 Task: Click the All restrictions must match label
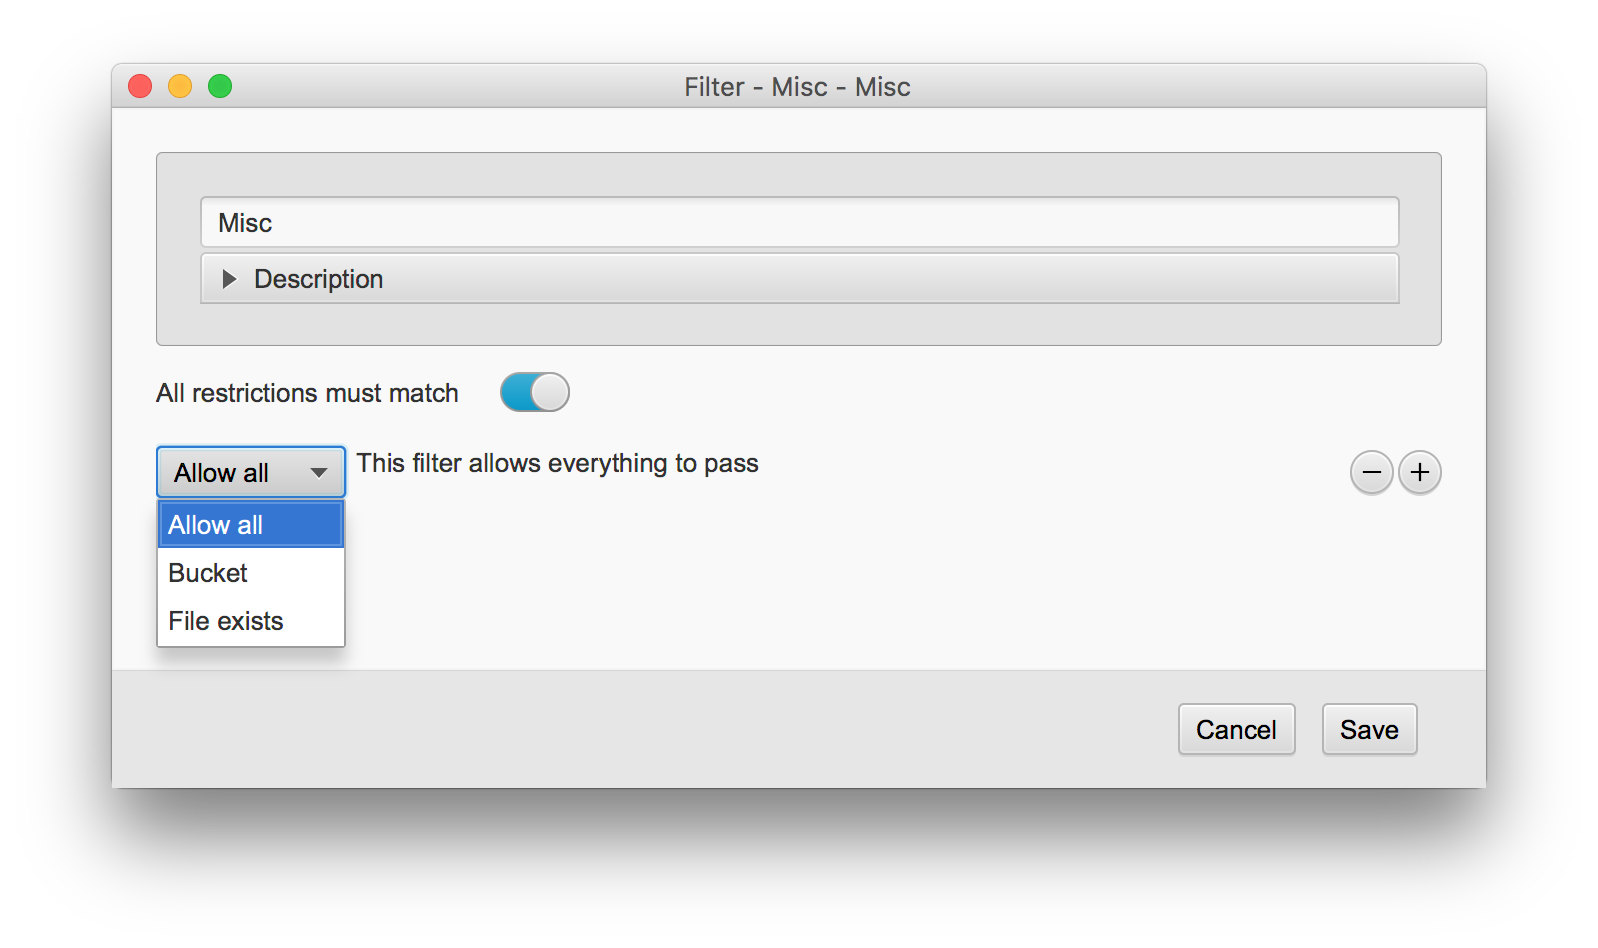point(307,393)
